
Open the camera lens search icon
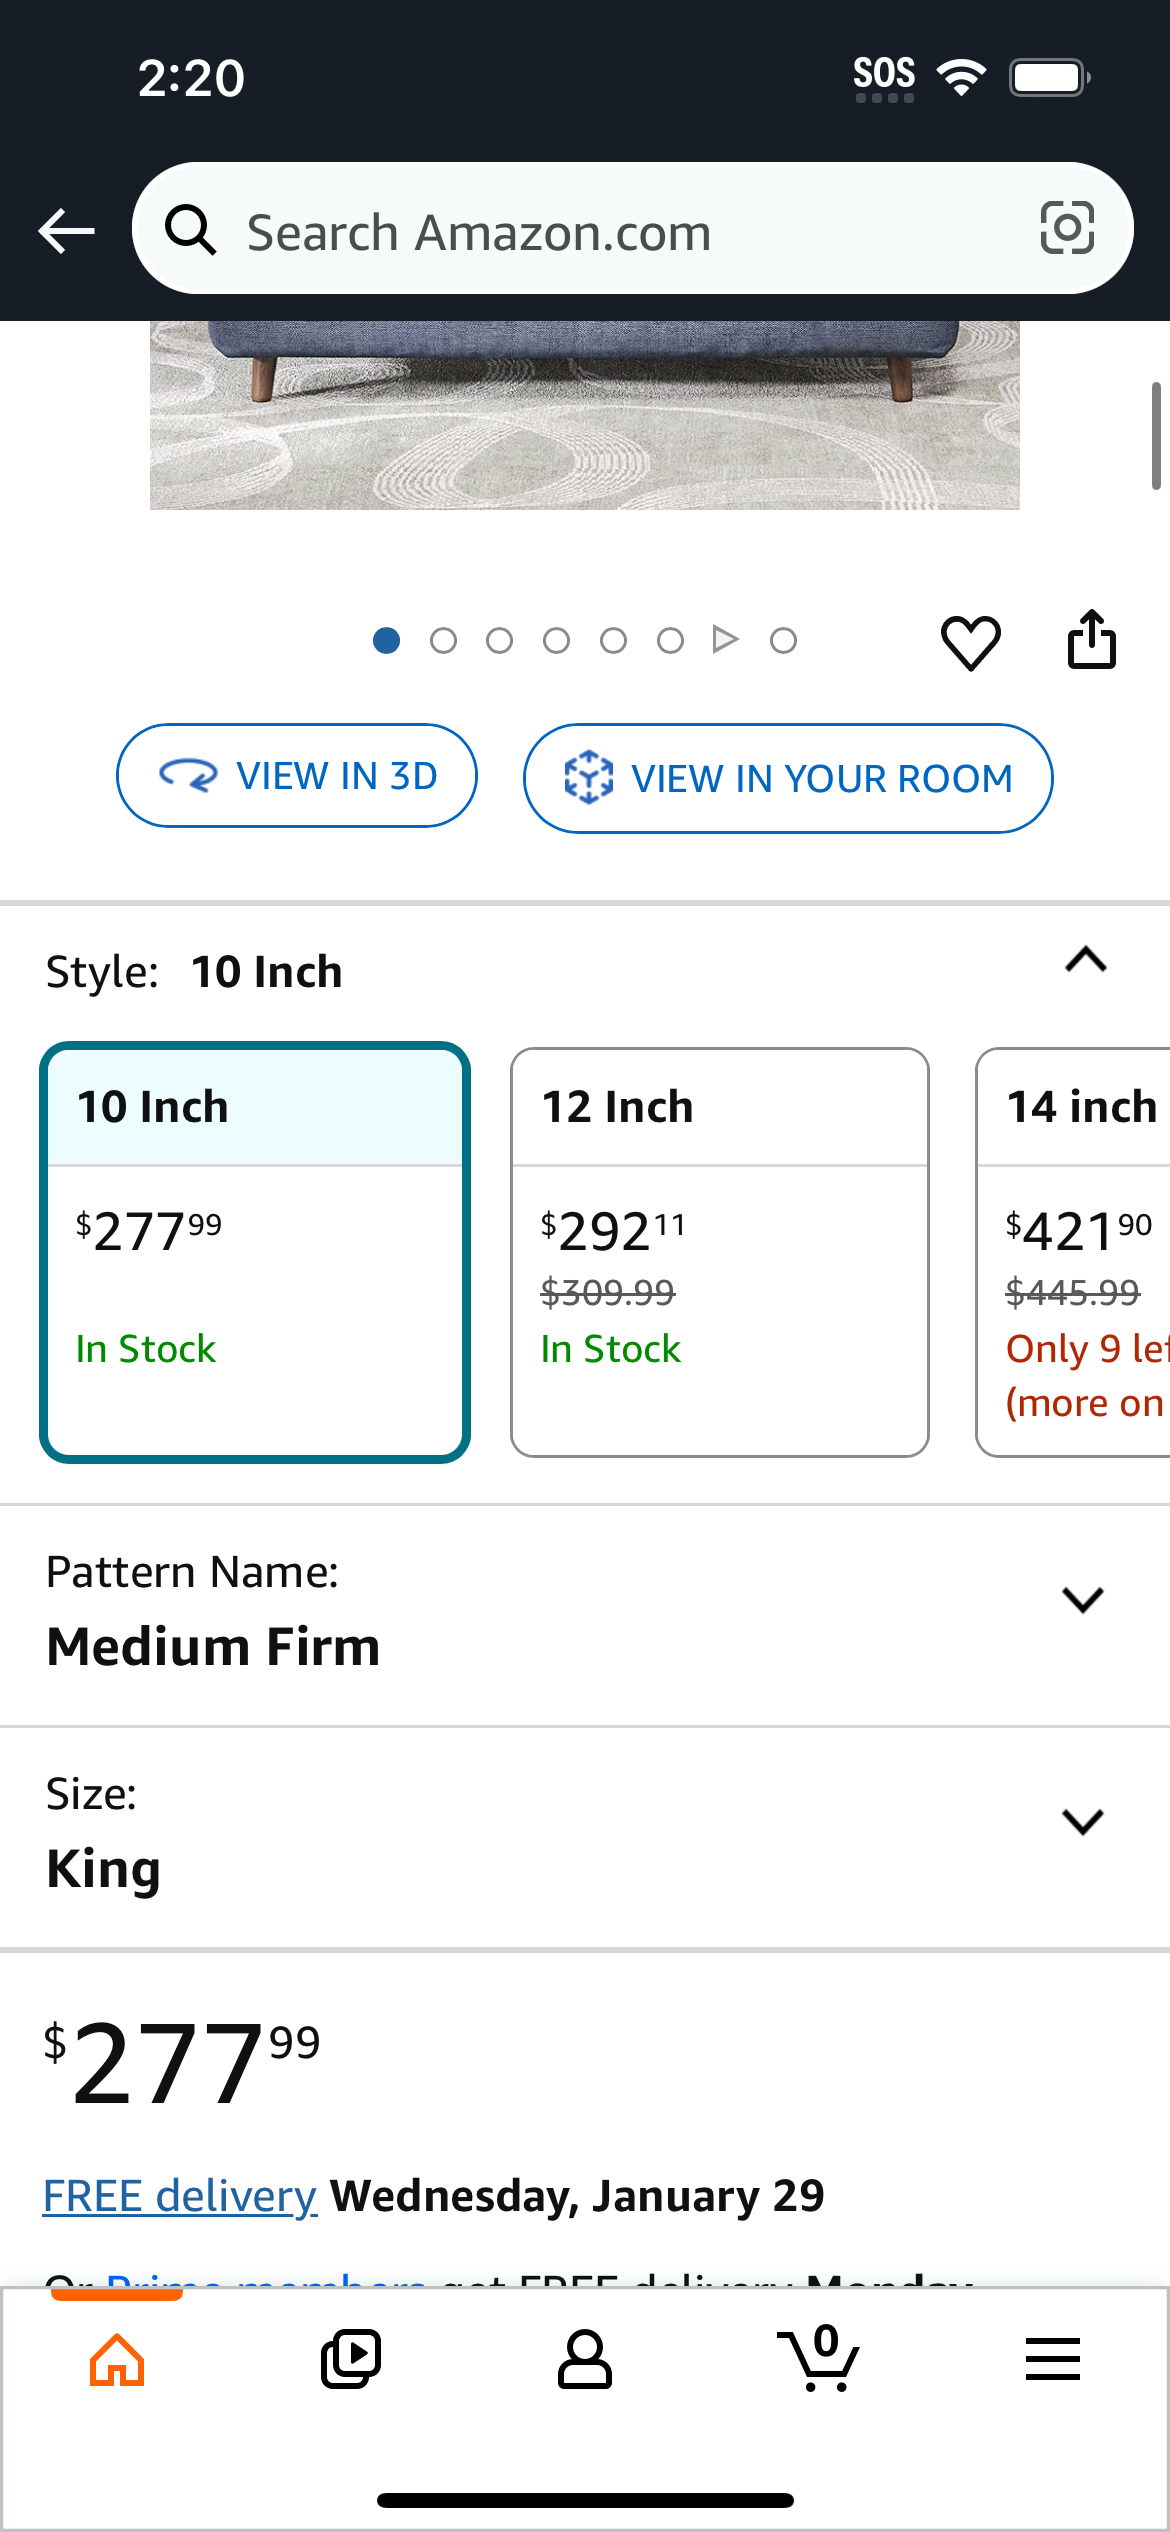[x=1067, y=228]
